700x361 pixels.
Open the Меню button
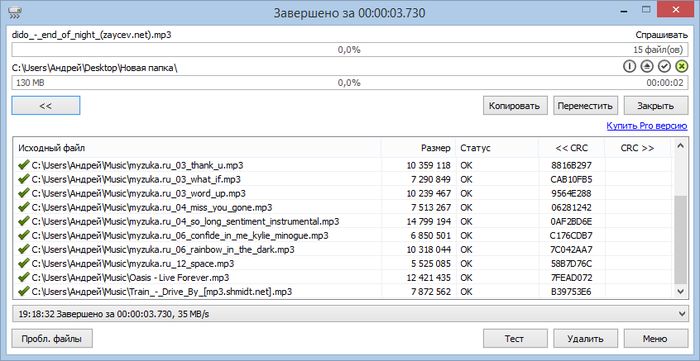tap(655, 339)
